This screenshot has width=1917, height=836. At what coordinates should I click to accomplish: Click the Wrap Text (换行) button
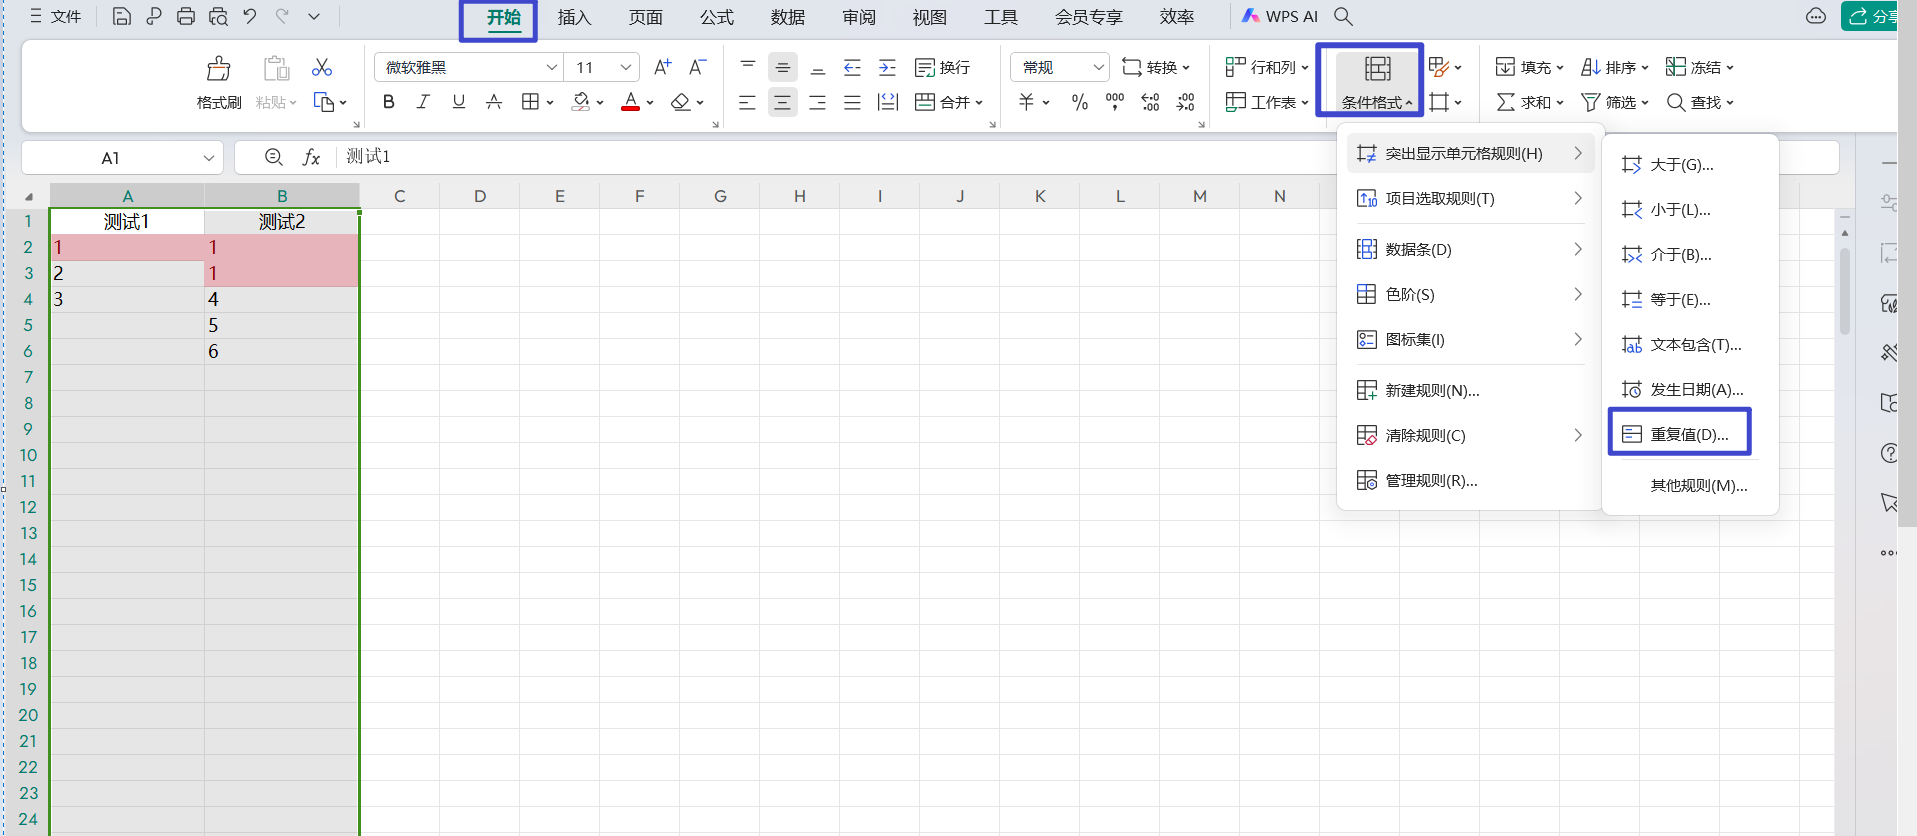coord(943,67)
